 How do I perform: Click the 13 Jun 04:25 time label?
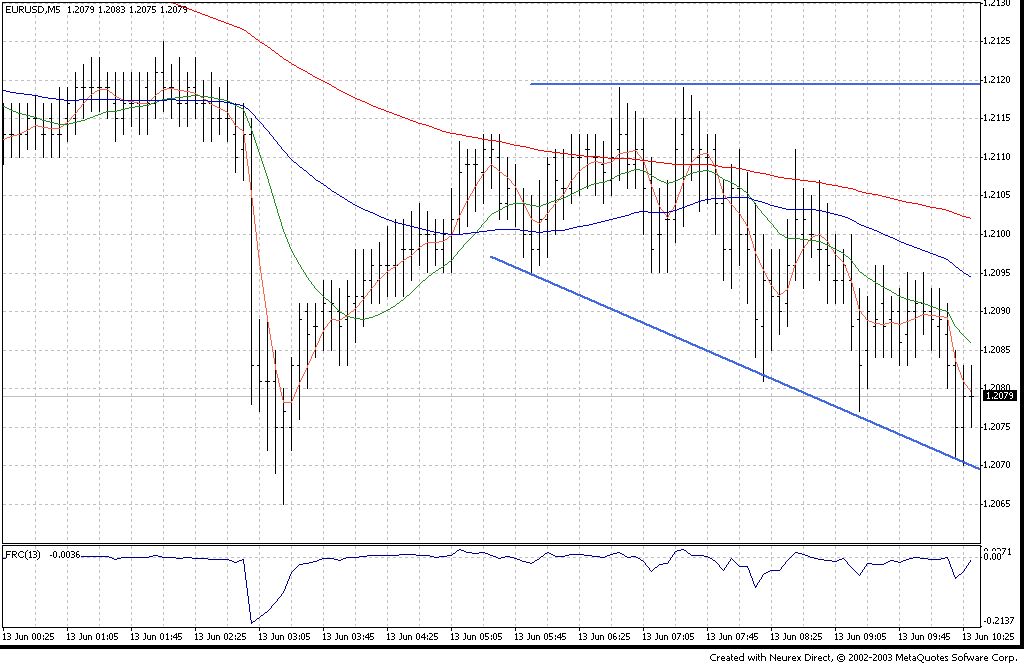(413, 636)
